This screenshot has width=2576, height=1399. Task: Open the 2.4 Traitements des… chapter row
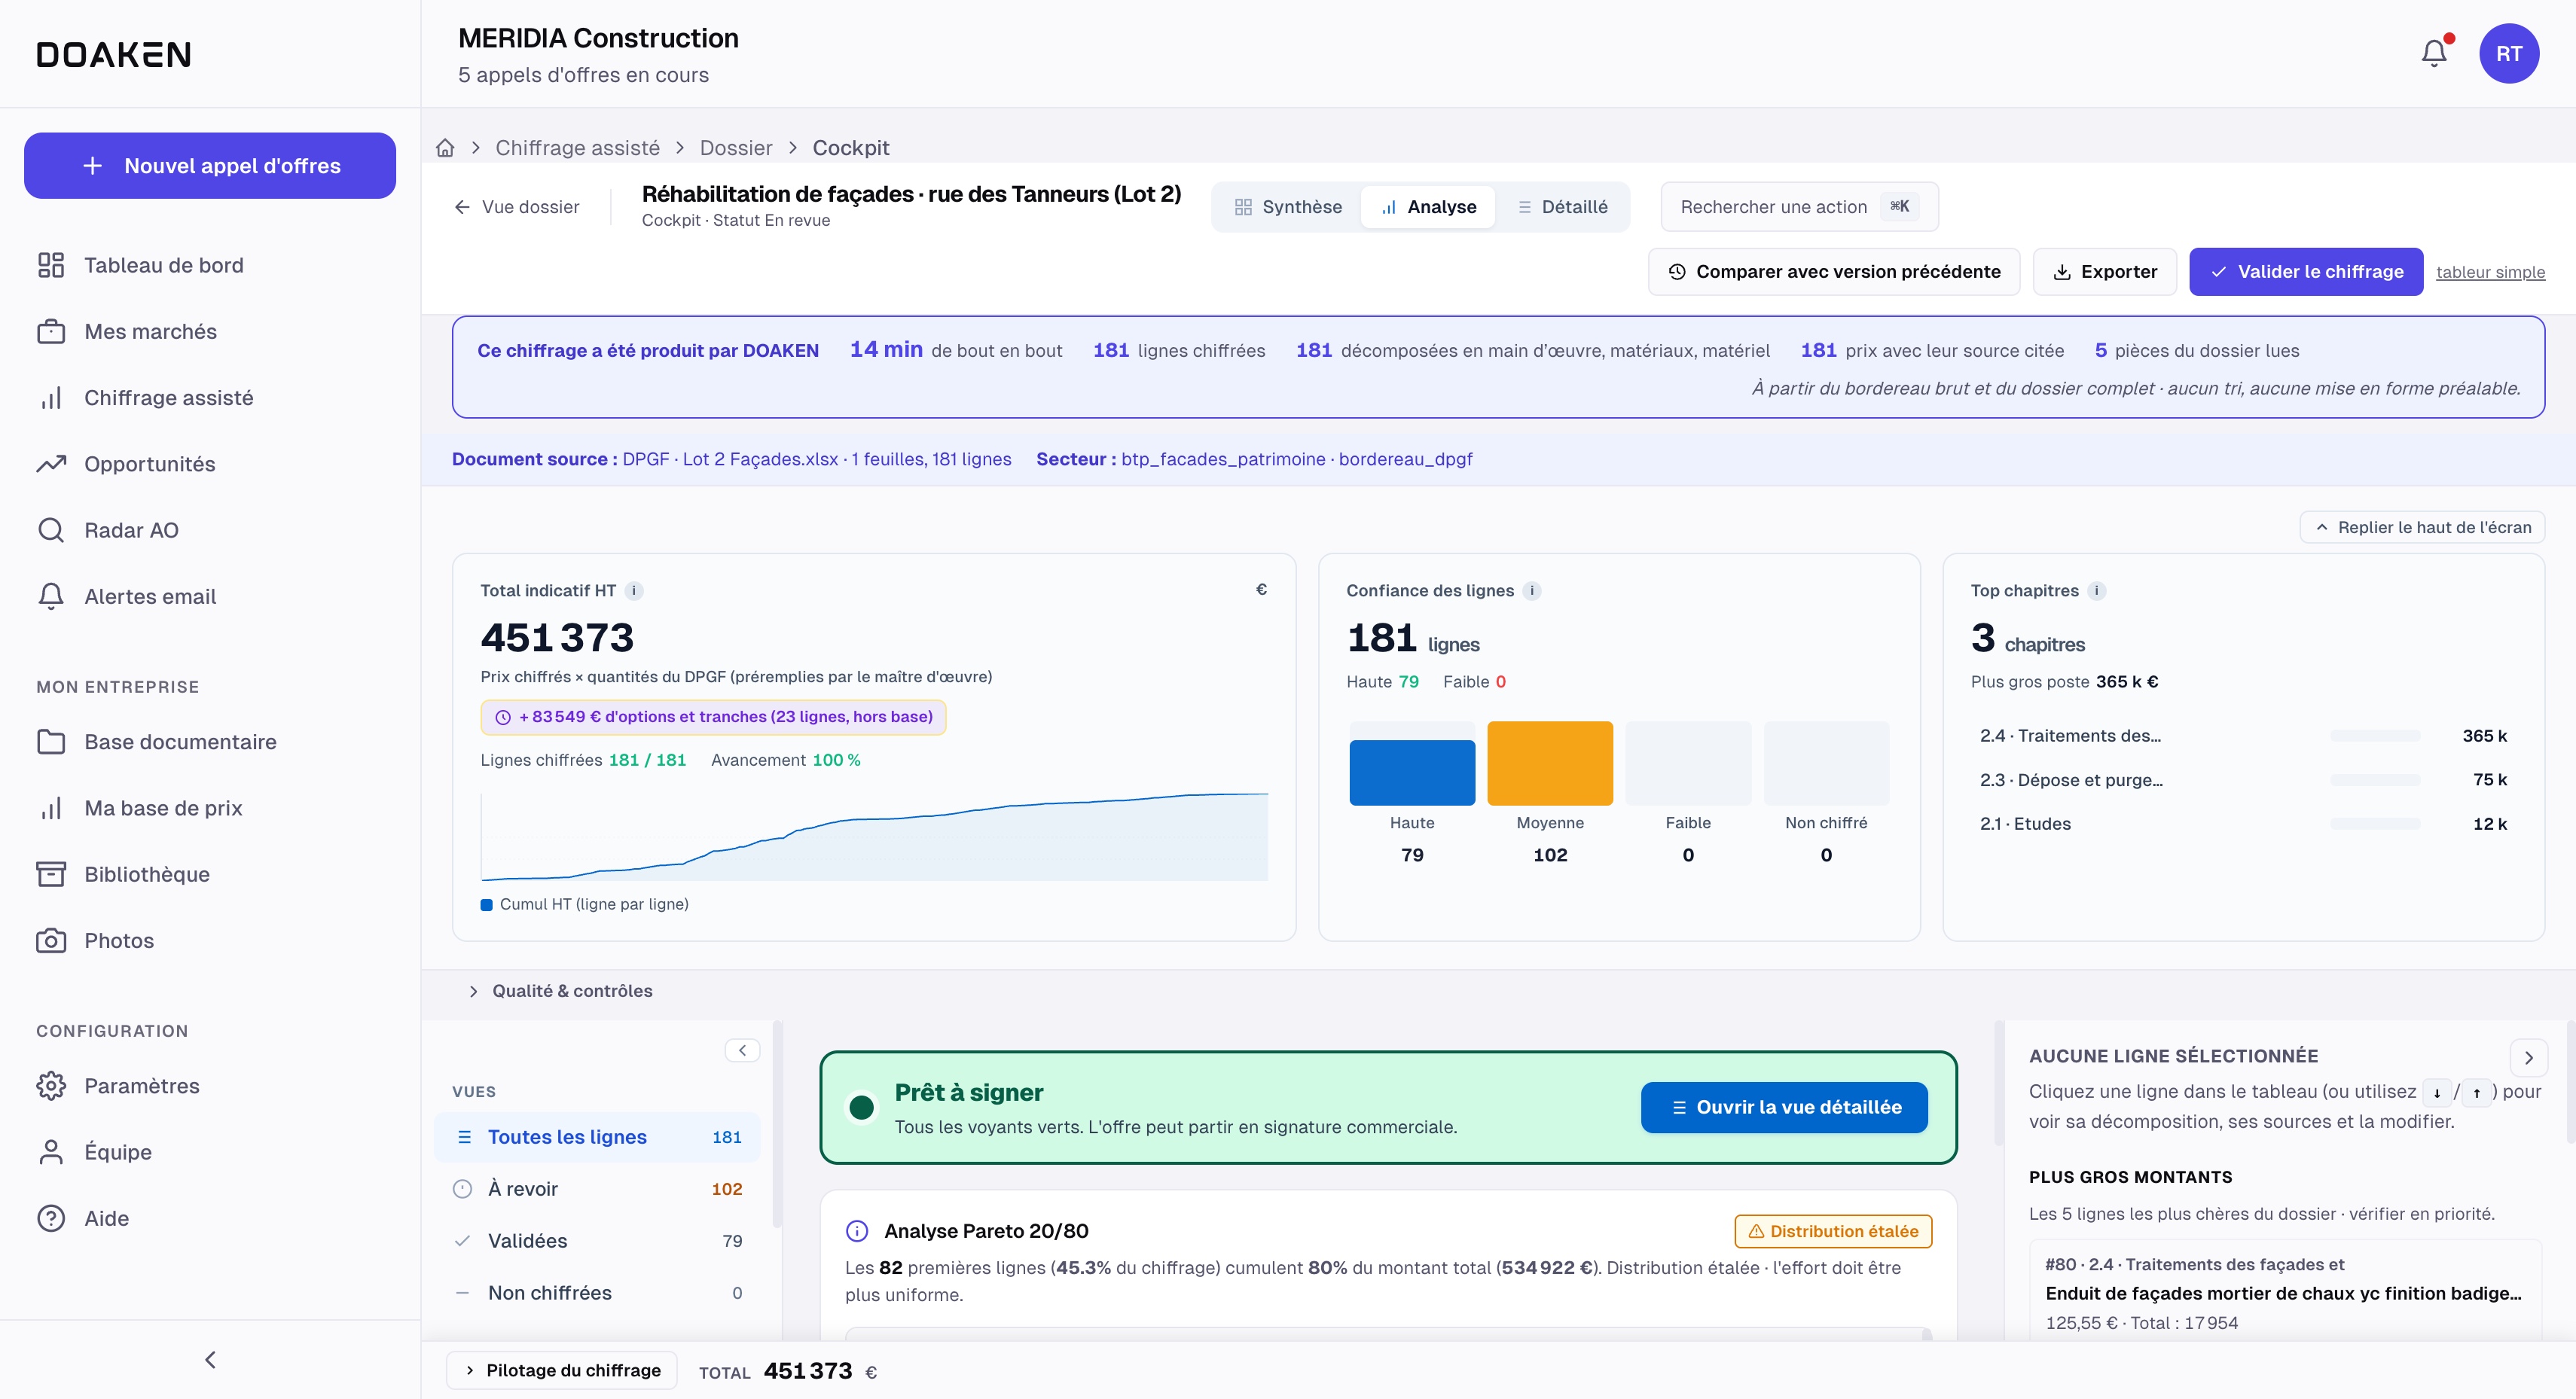click(2243, 736)
